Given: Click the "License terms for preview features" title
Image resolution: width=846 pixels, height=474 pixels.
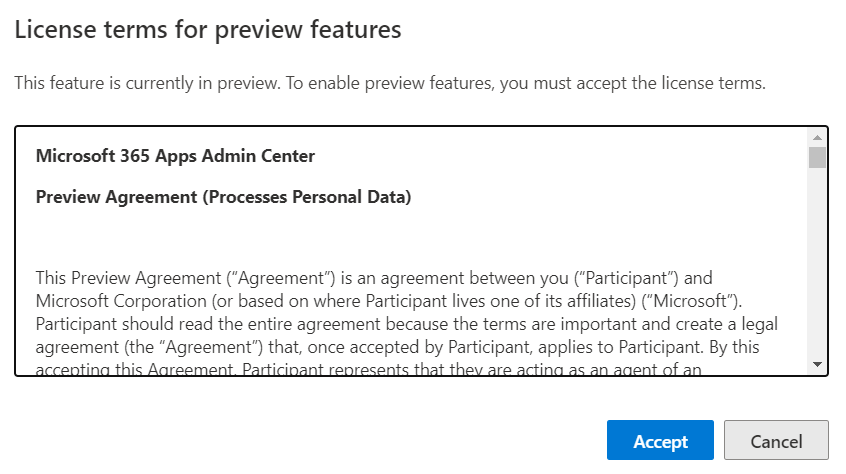Looking at the screenshot, I should [208, 30].
